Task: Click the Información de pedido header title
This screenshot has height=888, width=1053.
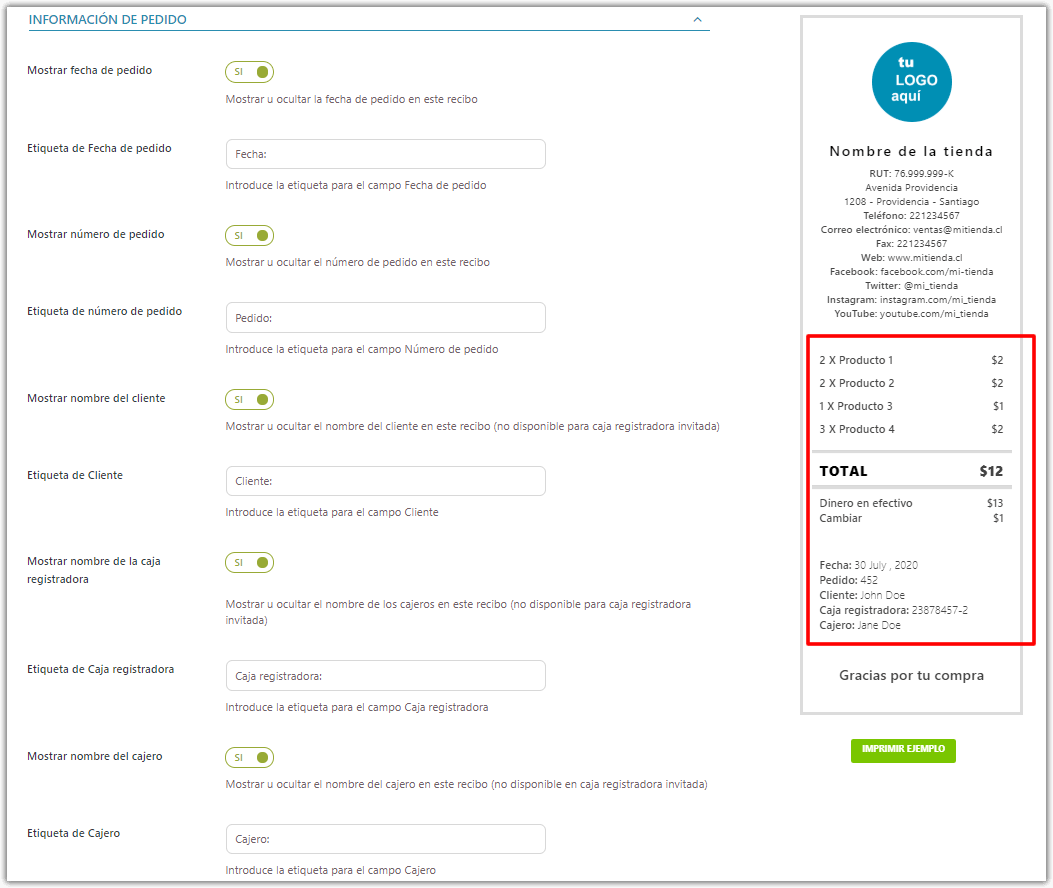Action: point(107,19)
